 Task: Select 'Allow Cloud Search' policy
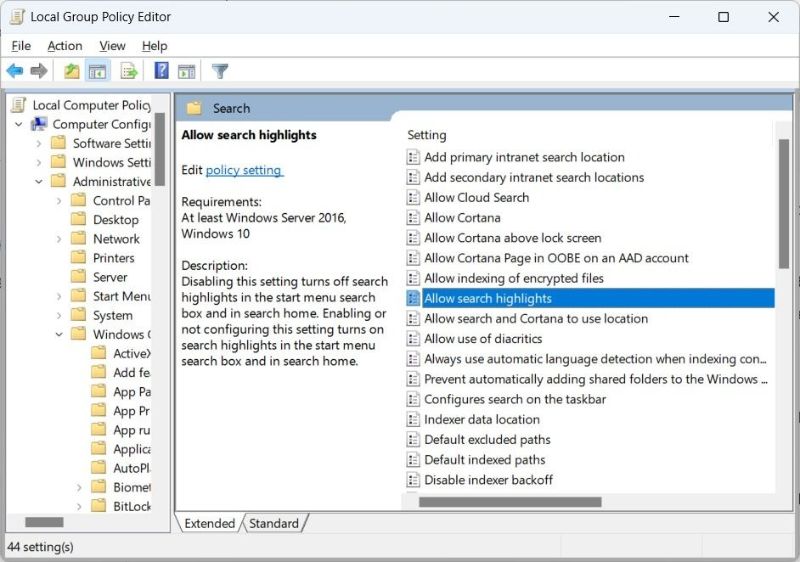point(476,198)
